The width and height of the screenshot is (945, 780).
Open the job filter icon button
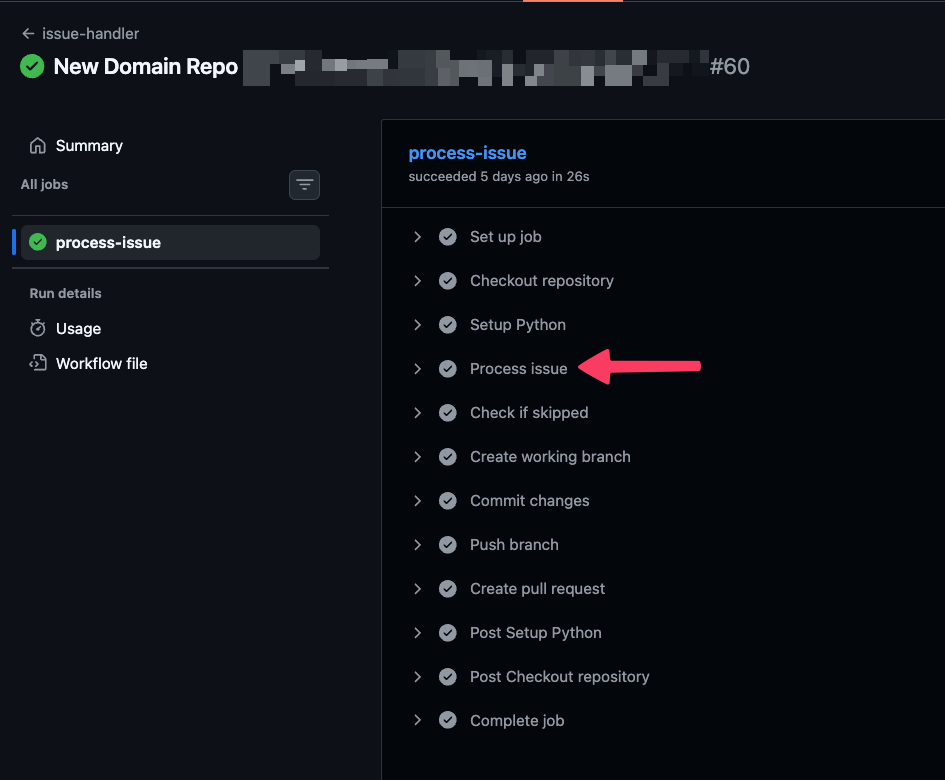(x=304, y=185)
